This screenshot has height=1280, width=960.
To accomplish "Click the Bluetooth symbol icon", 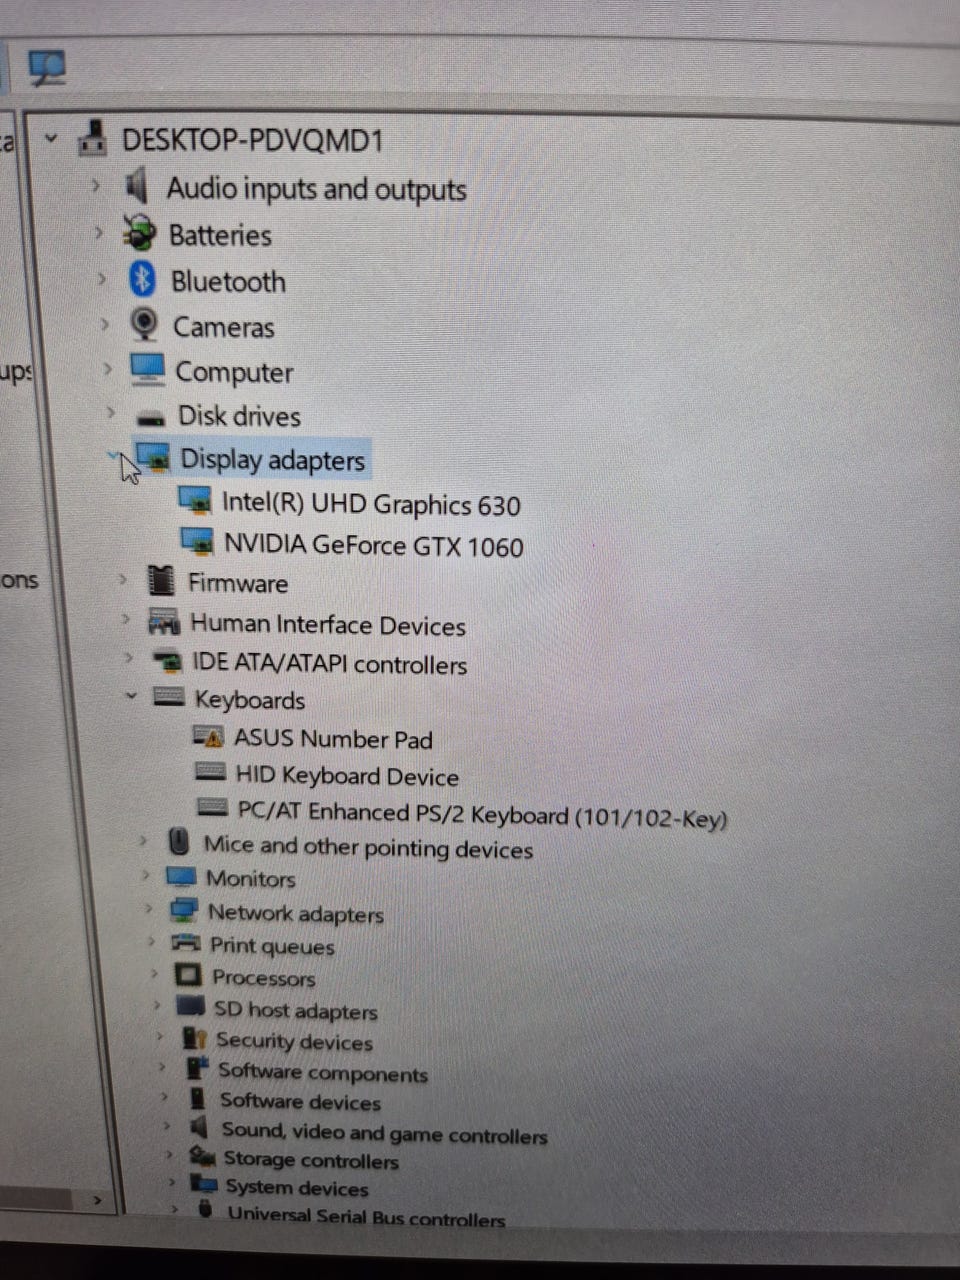I will point(142,279).
